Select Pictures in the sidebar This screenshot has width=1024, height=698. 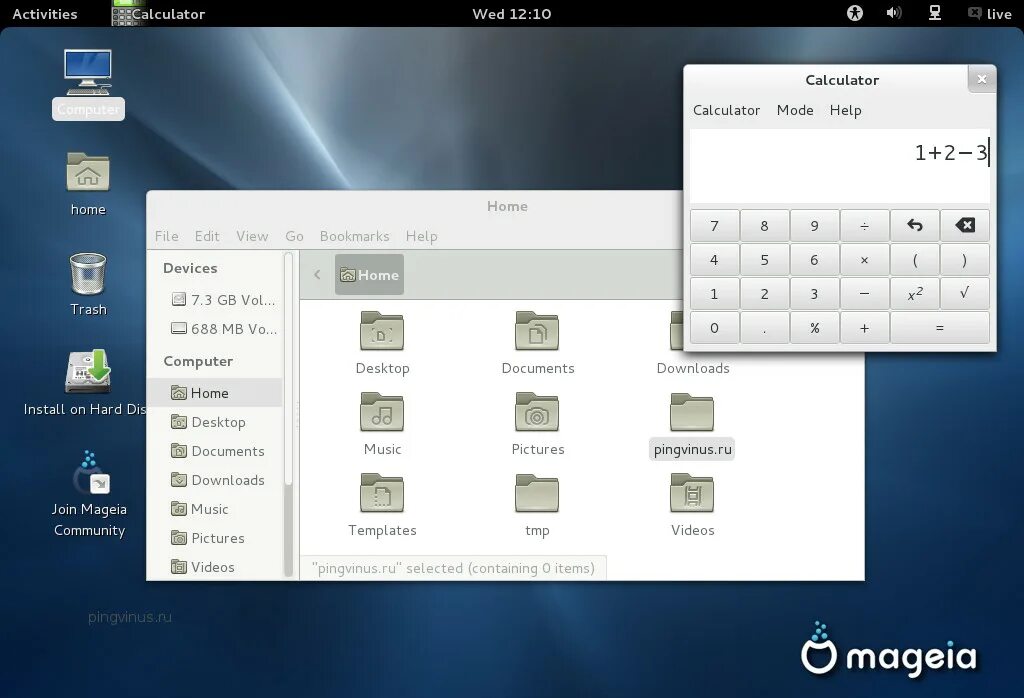click(x=215, y=538)
